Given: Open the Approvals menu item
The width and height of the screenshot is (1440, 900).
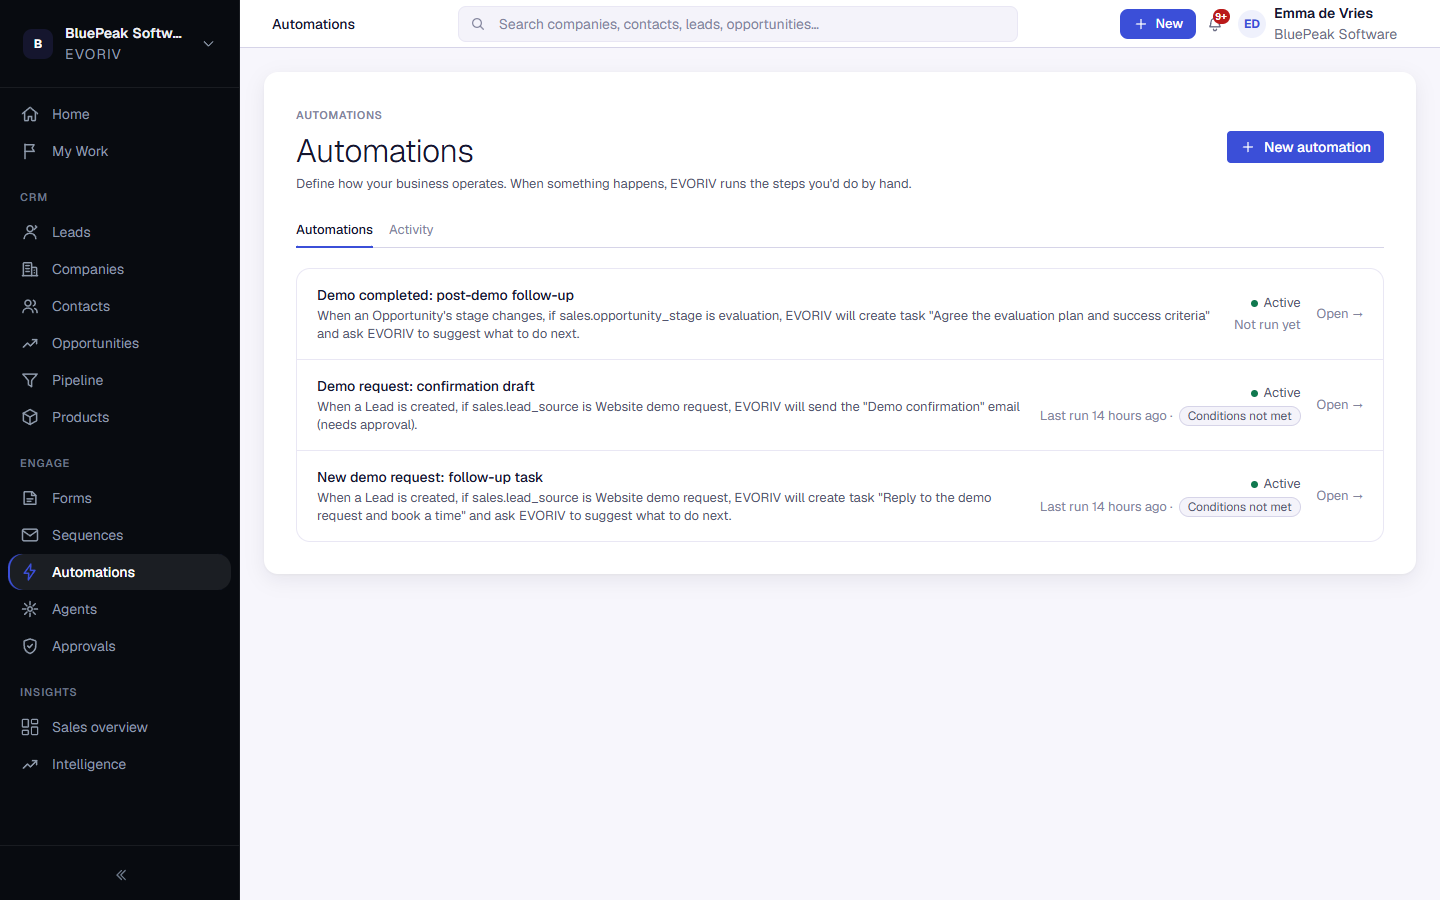Looking at the screenshot, I should (120, 646).
